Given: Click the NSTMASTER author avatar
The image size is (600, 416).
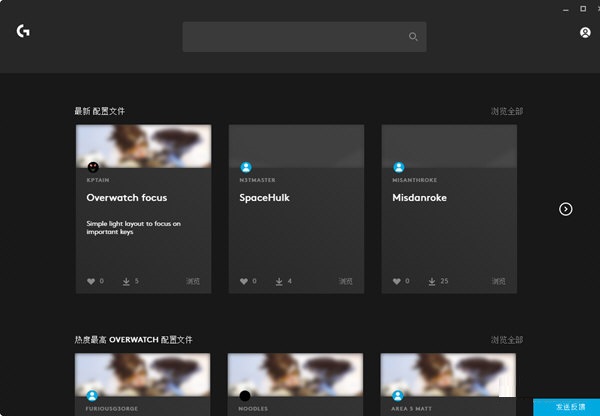Looking at the screenshot, I should tap(246, 167).
